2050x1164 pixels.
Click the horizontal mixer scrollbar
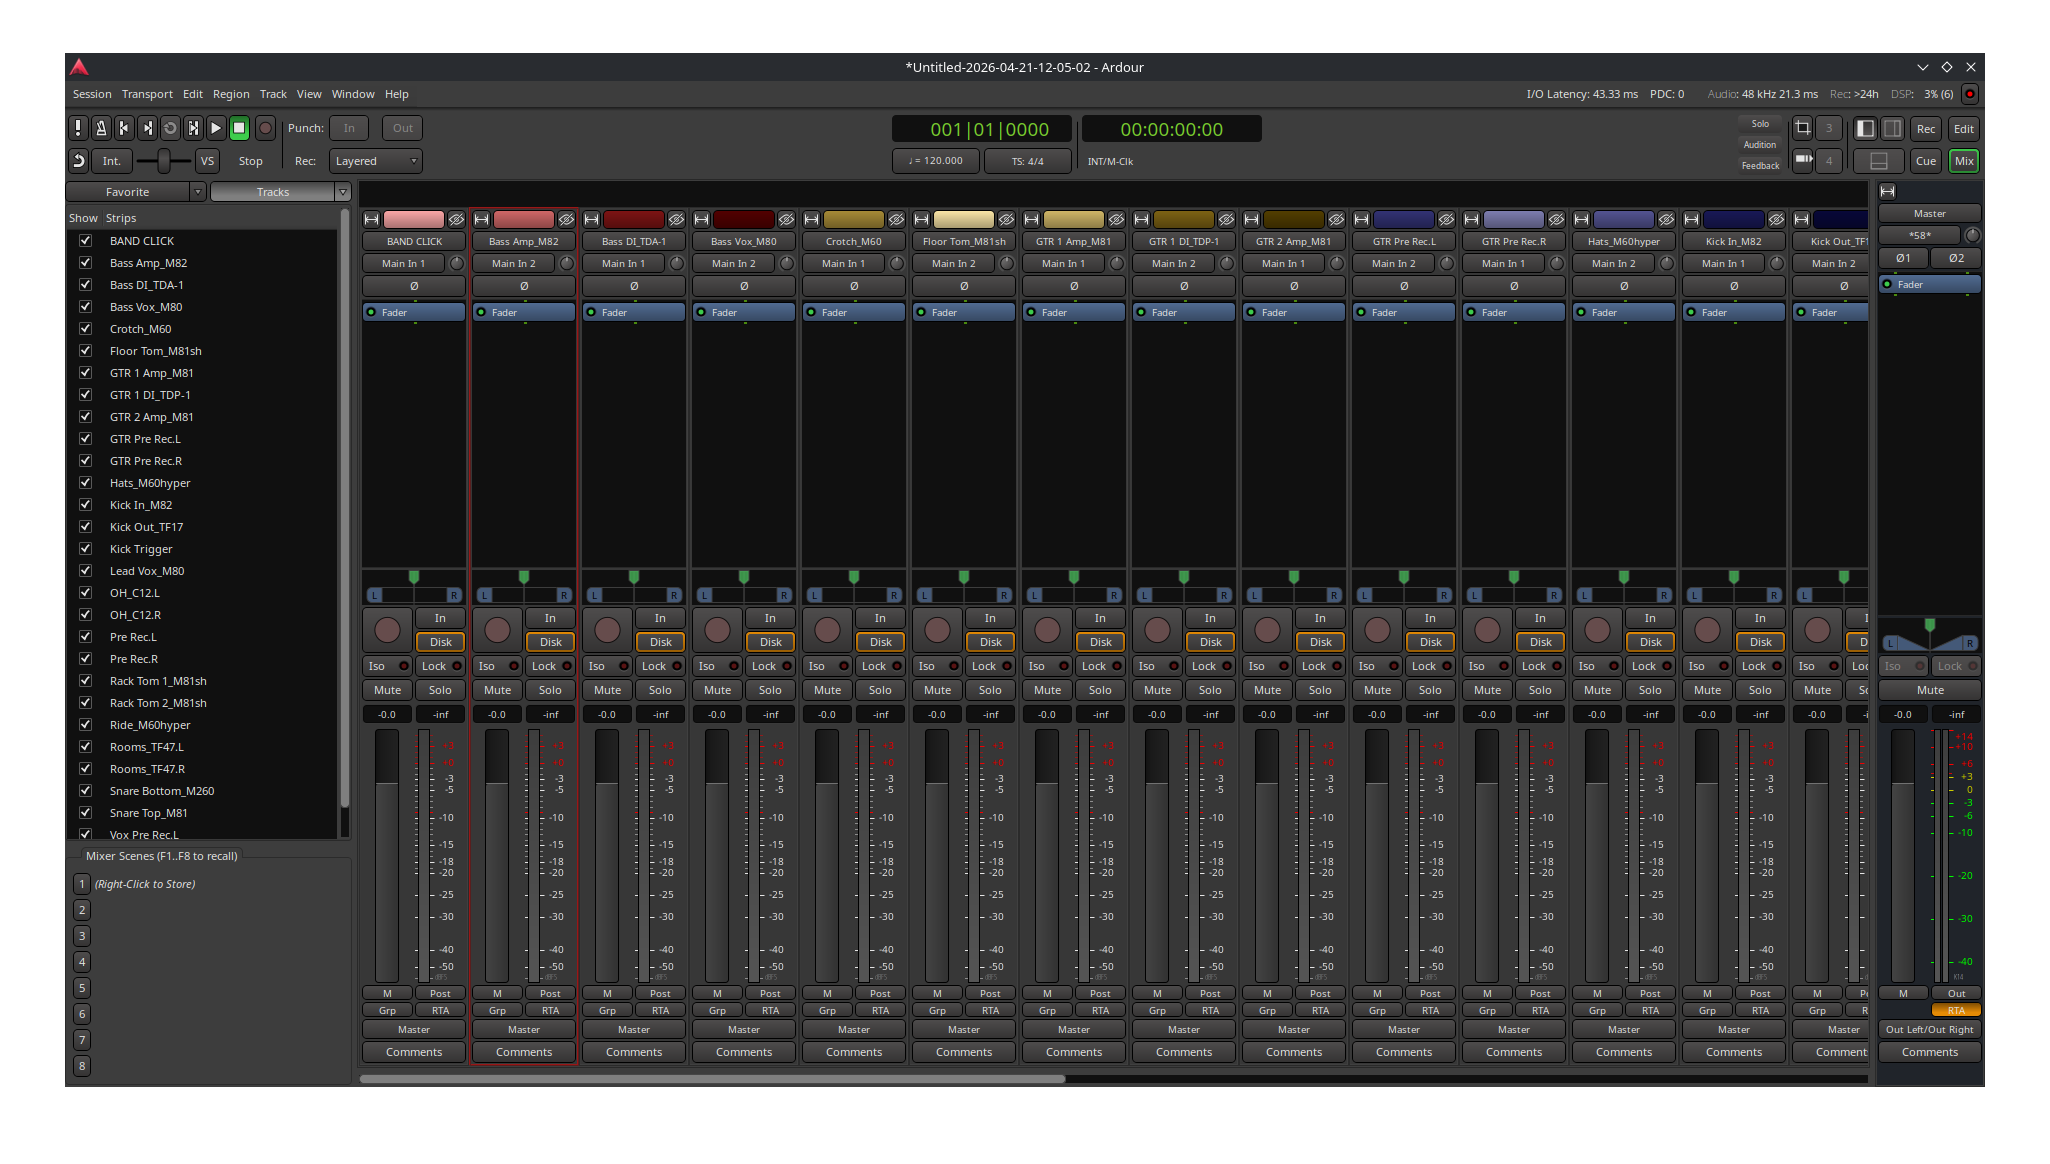pyautogui.click(x=712, y=1079)
